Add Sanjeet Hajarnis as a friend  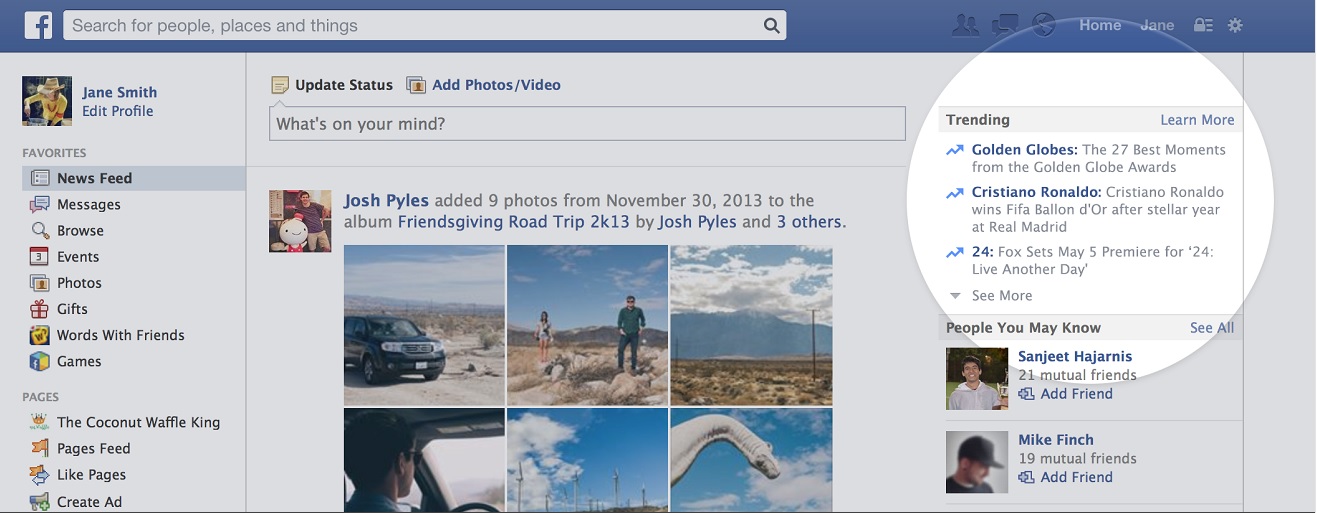(1076, 394)
